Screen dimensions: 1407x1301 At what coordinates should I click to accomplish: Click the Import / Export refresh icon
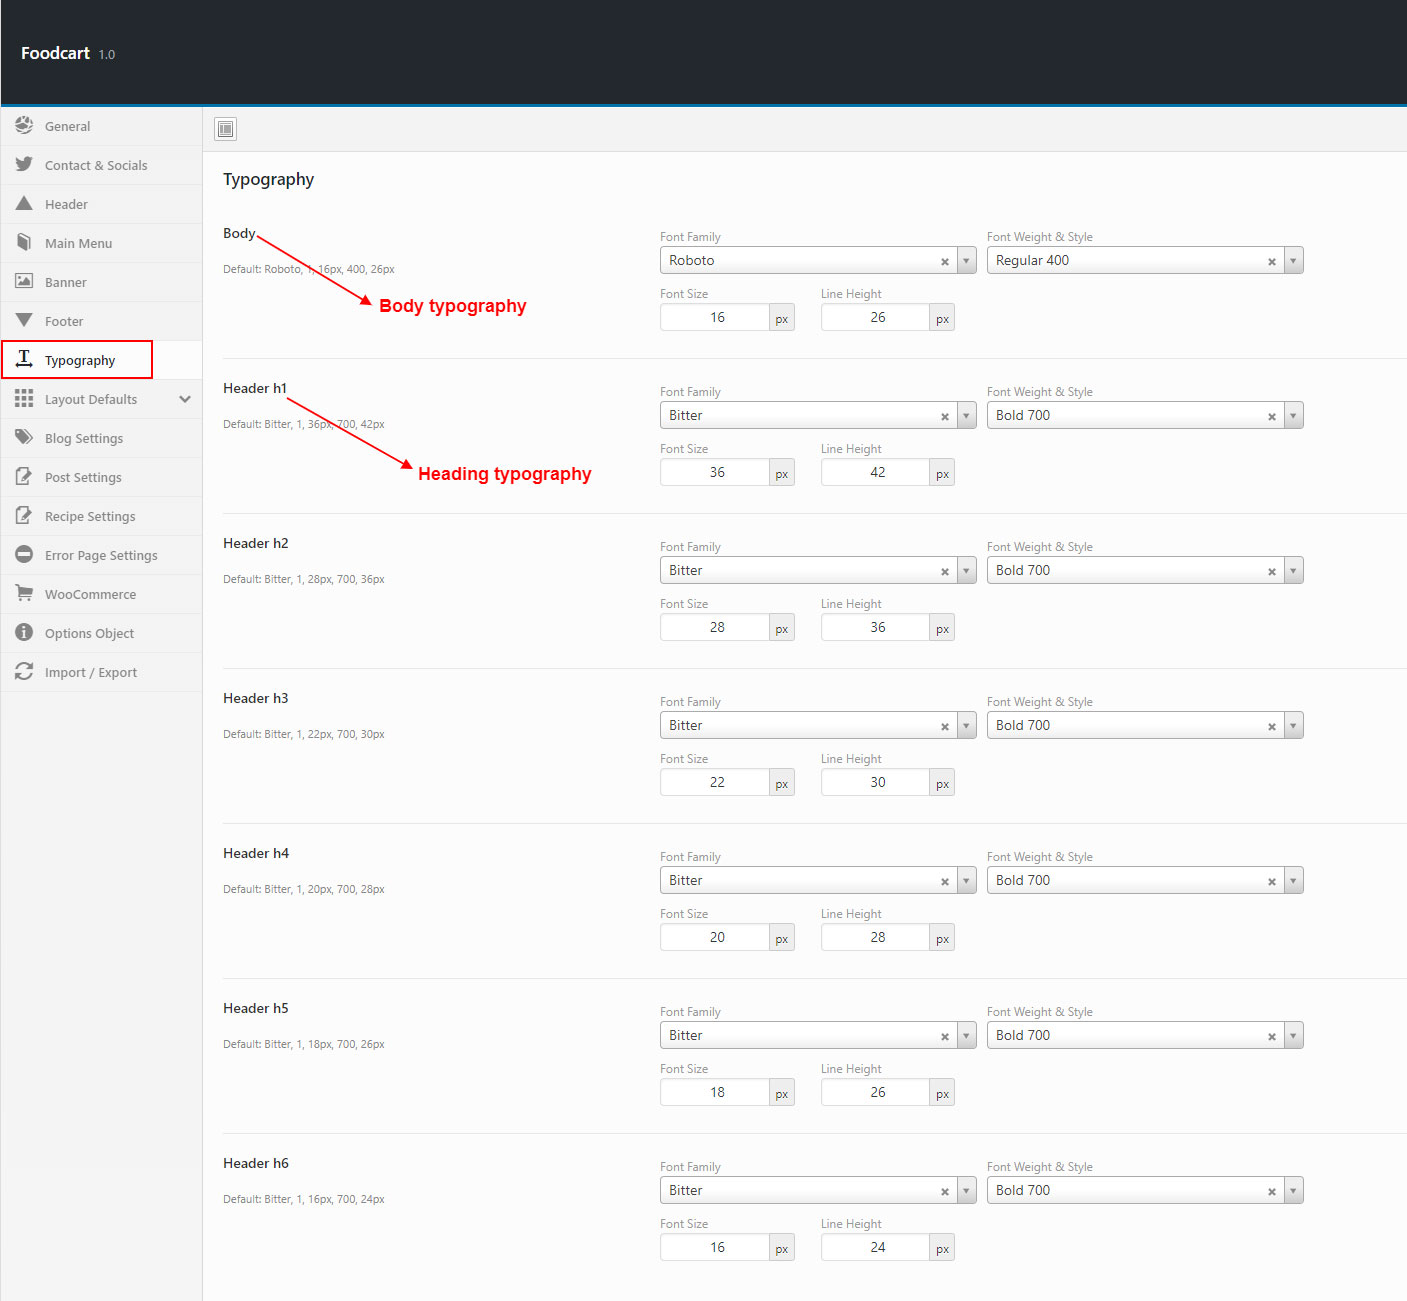[24, 671]
